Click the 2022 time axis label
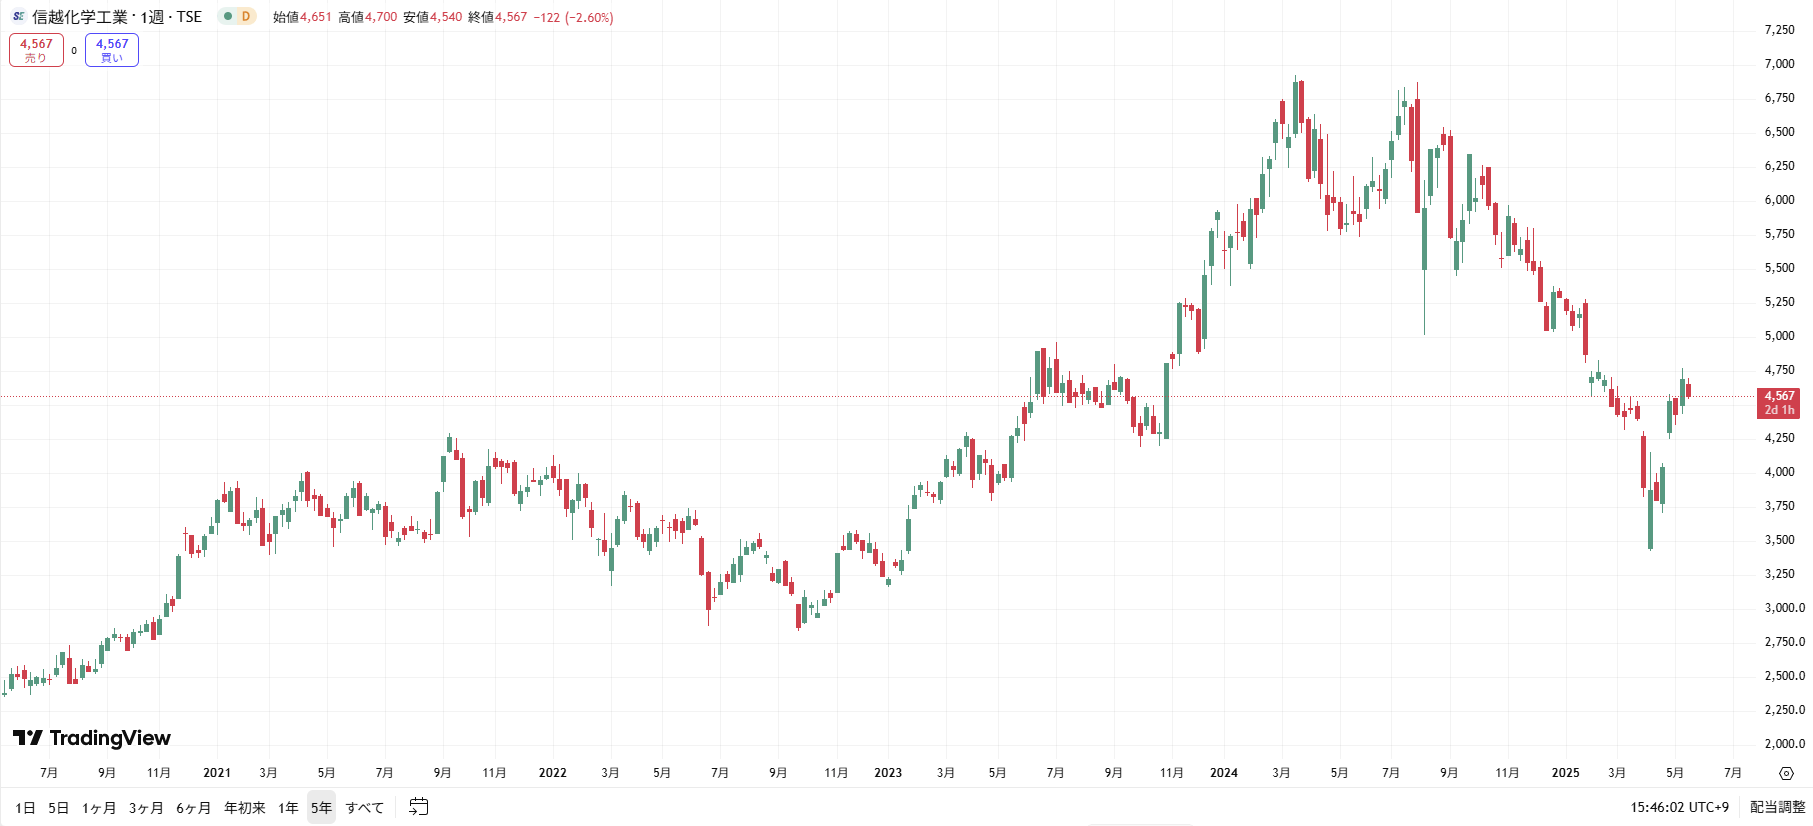 coord(553,773)
